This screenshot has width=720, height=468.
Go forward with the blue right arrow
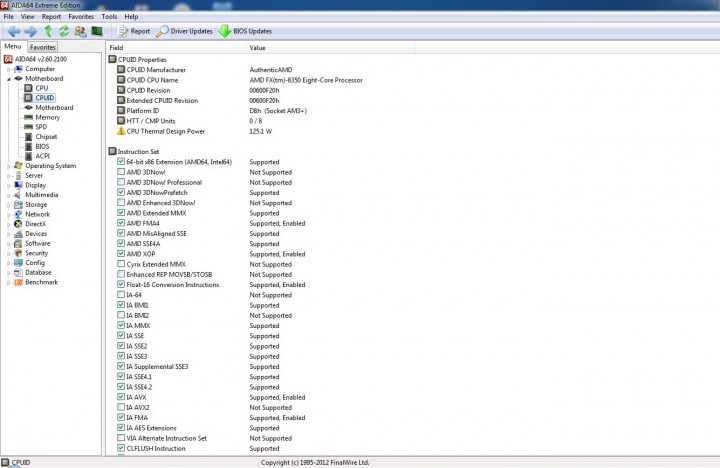(31, 31)
